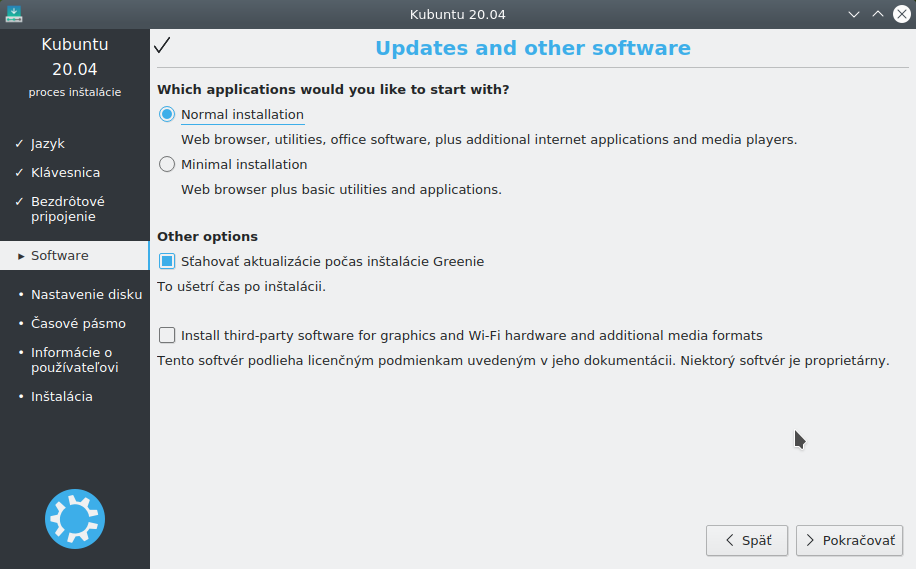Select the Jazyk step in sidebar
This screenshot has width=916, height=569.
pyautogui.click(x=48, y=144)
